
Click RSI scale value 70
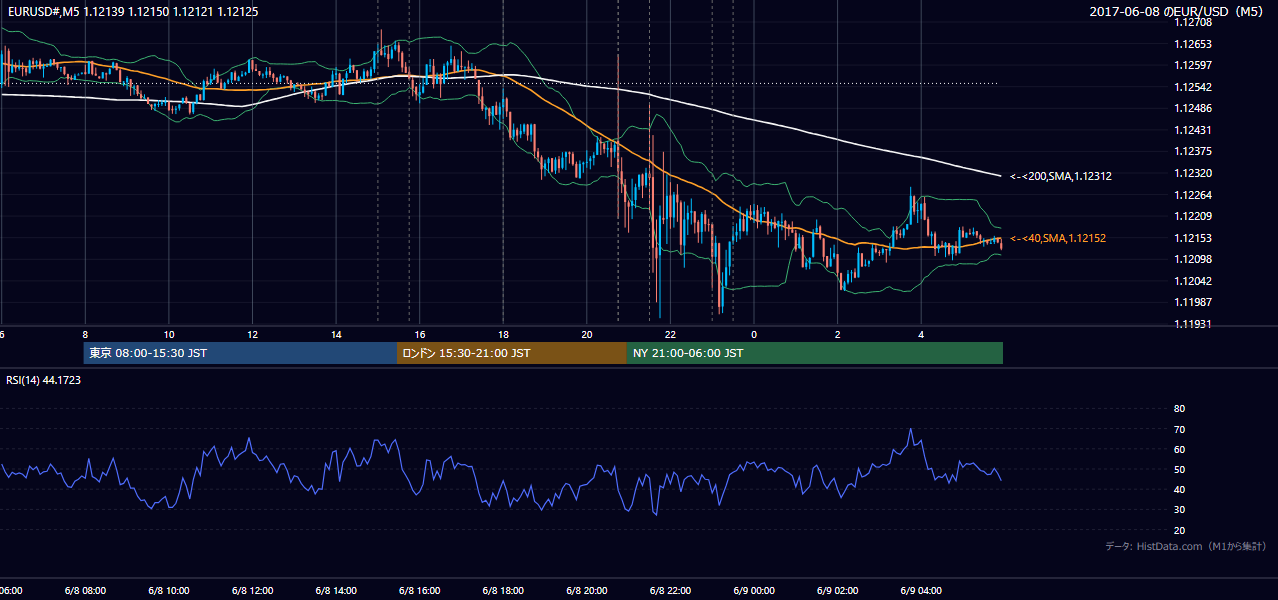coord(1179,429)
